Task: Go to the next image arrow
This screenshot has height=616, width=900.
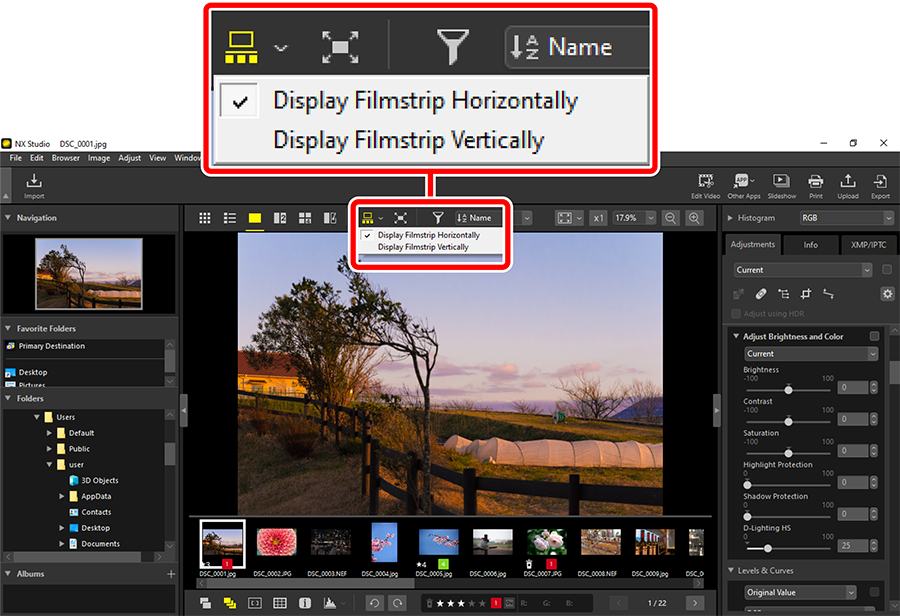Action: pos(695,603)
